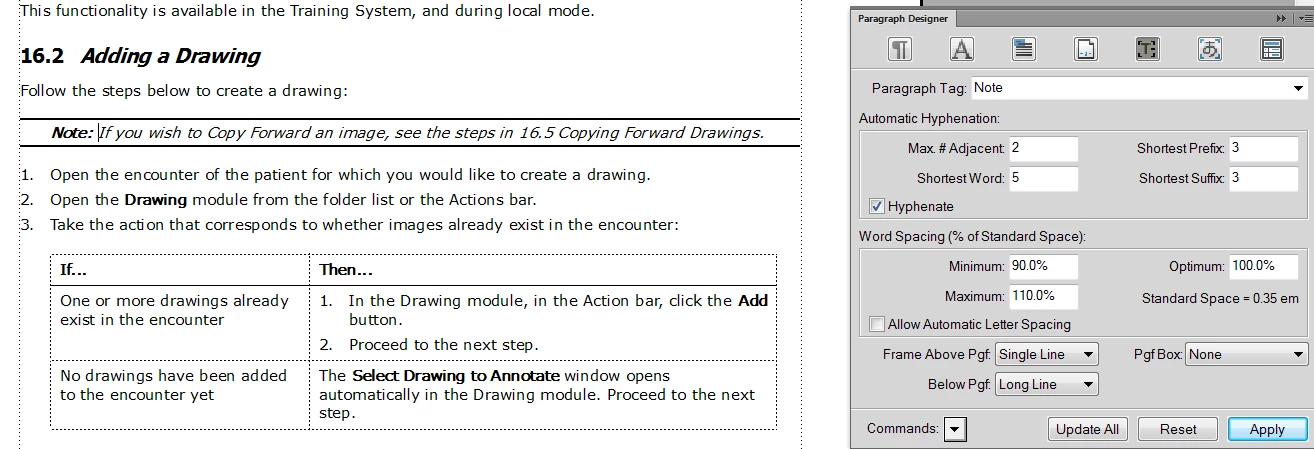This screenshot has width=1314, height=449.
Task: Open Basic paragraph properties (pilcrow icon)
Action: 900,49
